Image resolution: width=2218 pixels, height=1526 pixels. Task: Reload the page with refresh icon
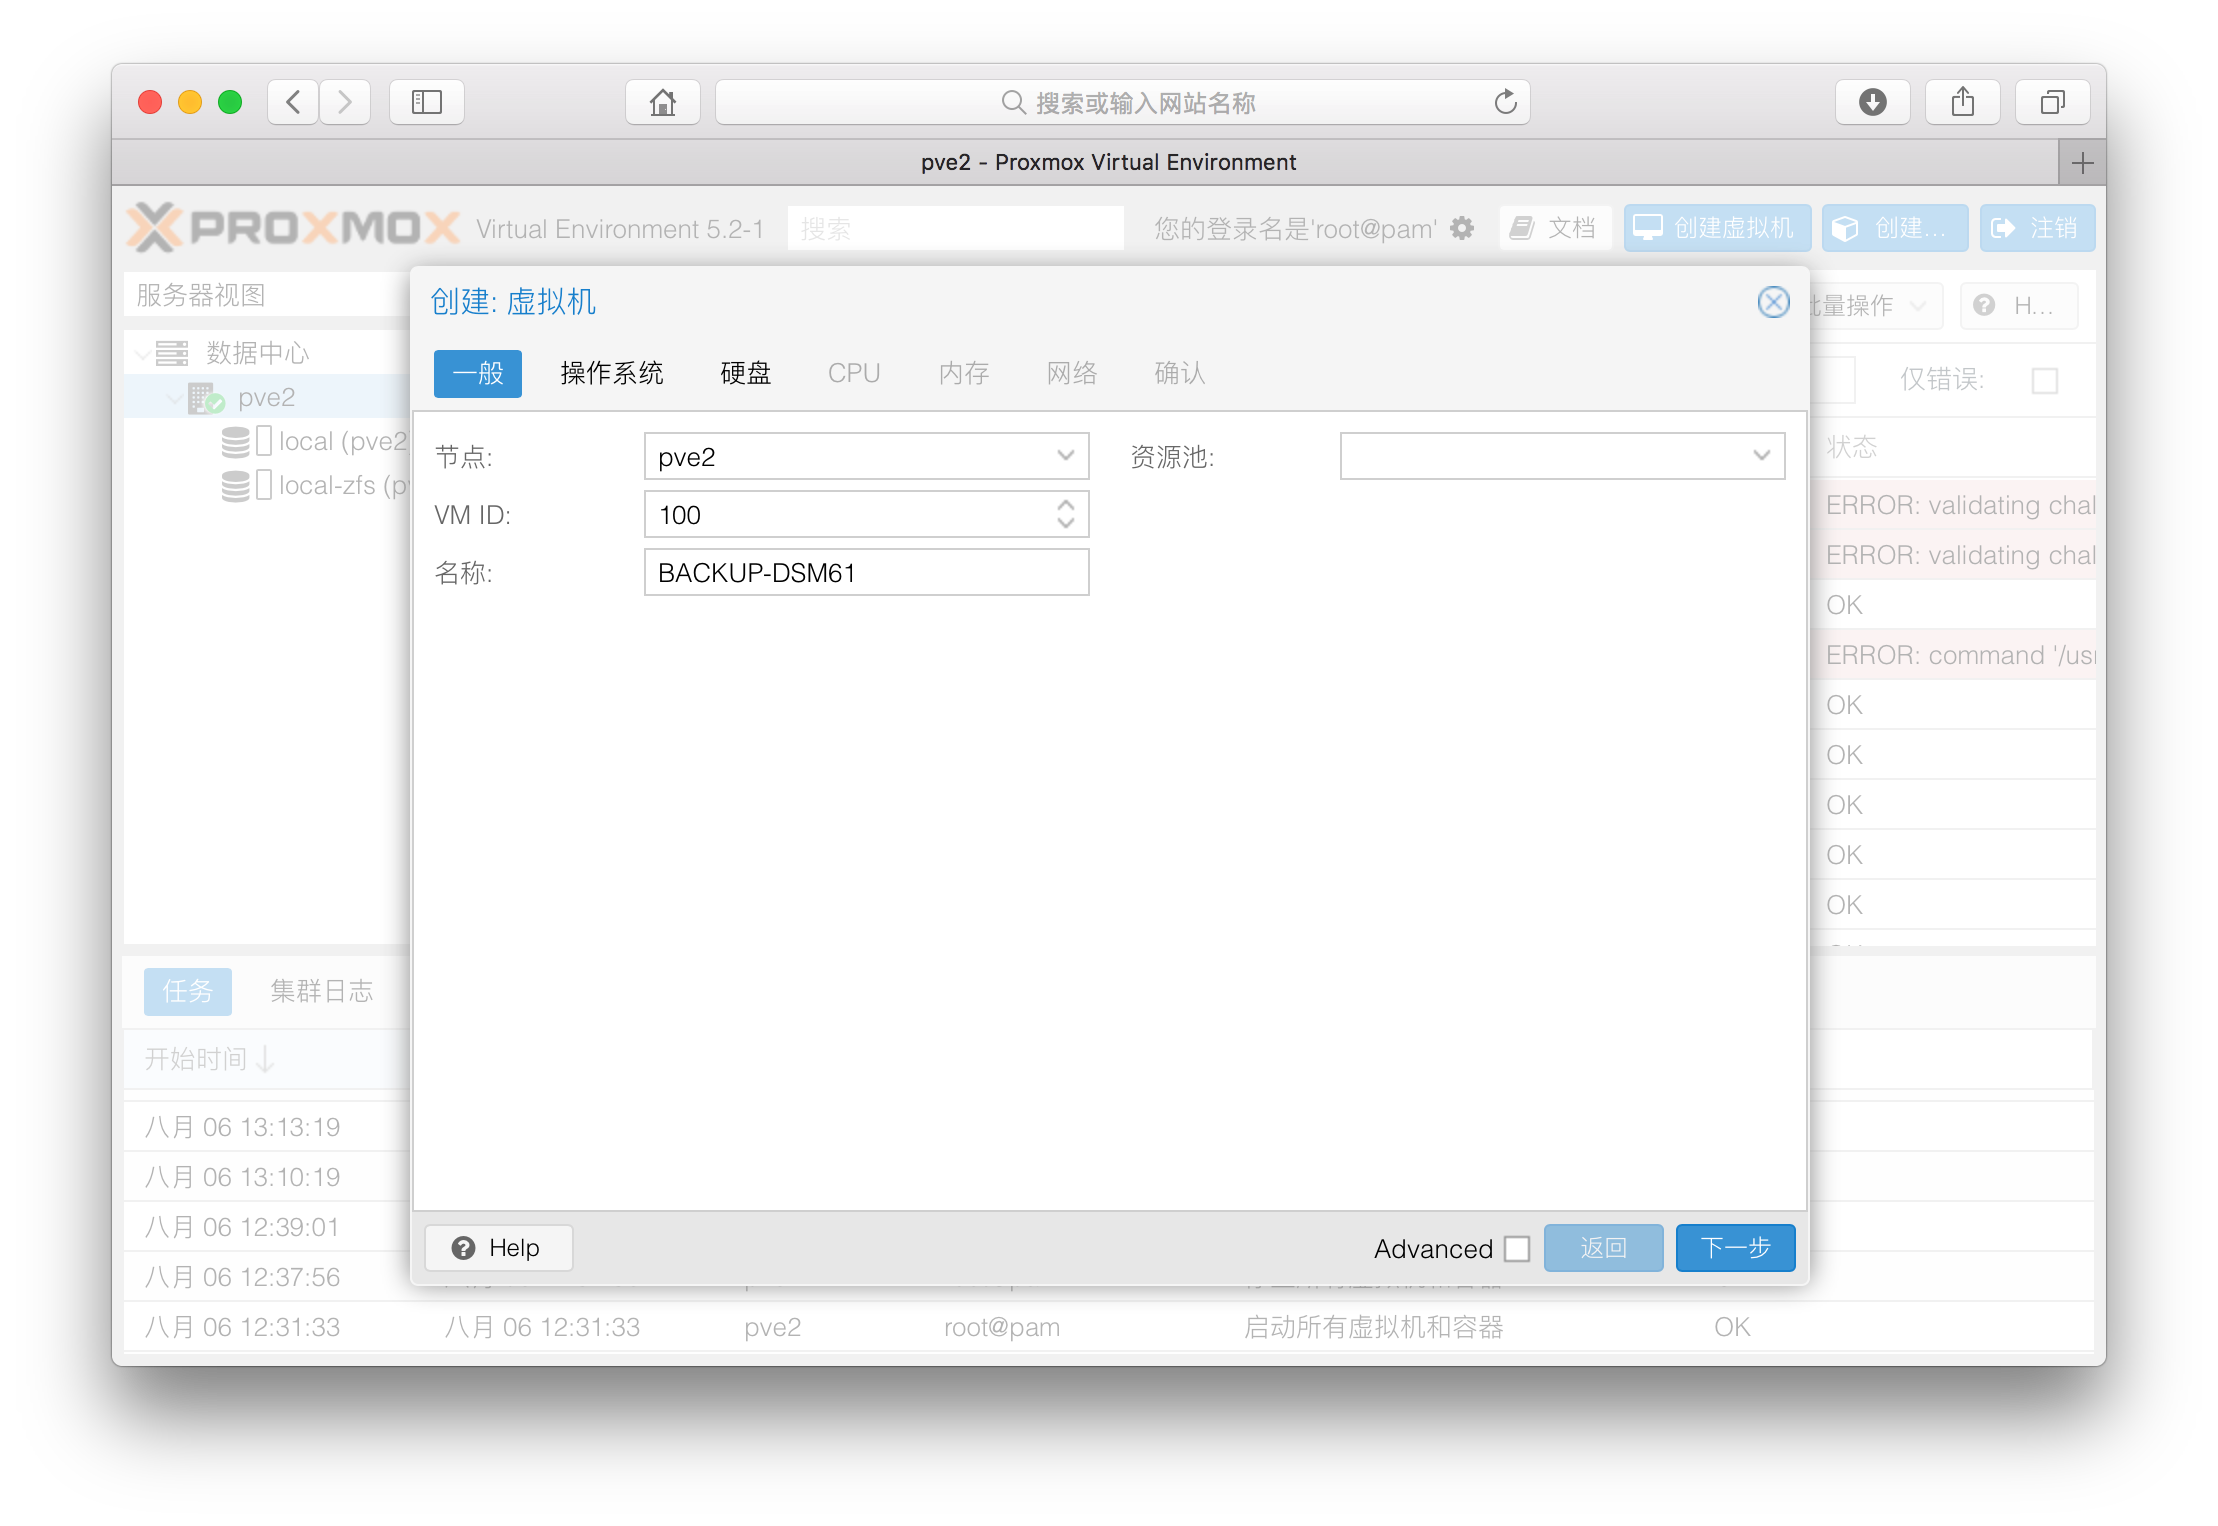tap(1505, 102)
